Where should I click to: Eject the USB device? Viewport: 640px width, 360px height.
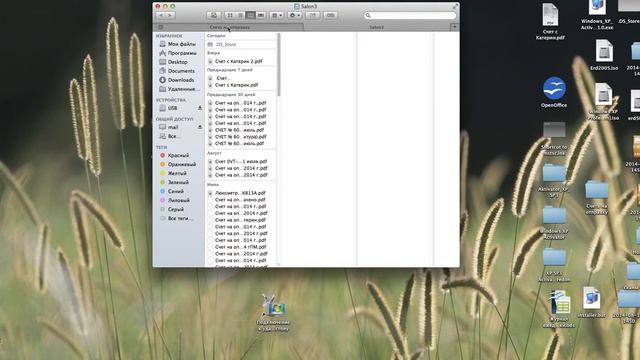point(200,108)
